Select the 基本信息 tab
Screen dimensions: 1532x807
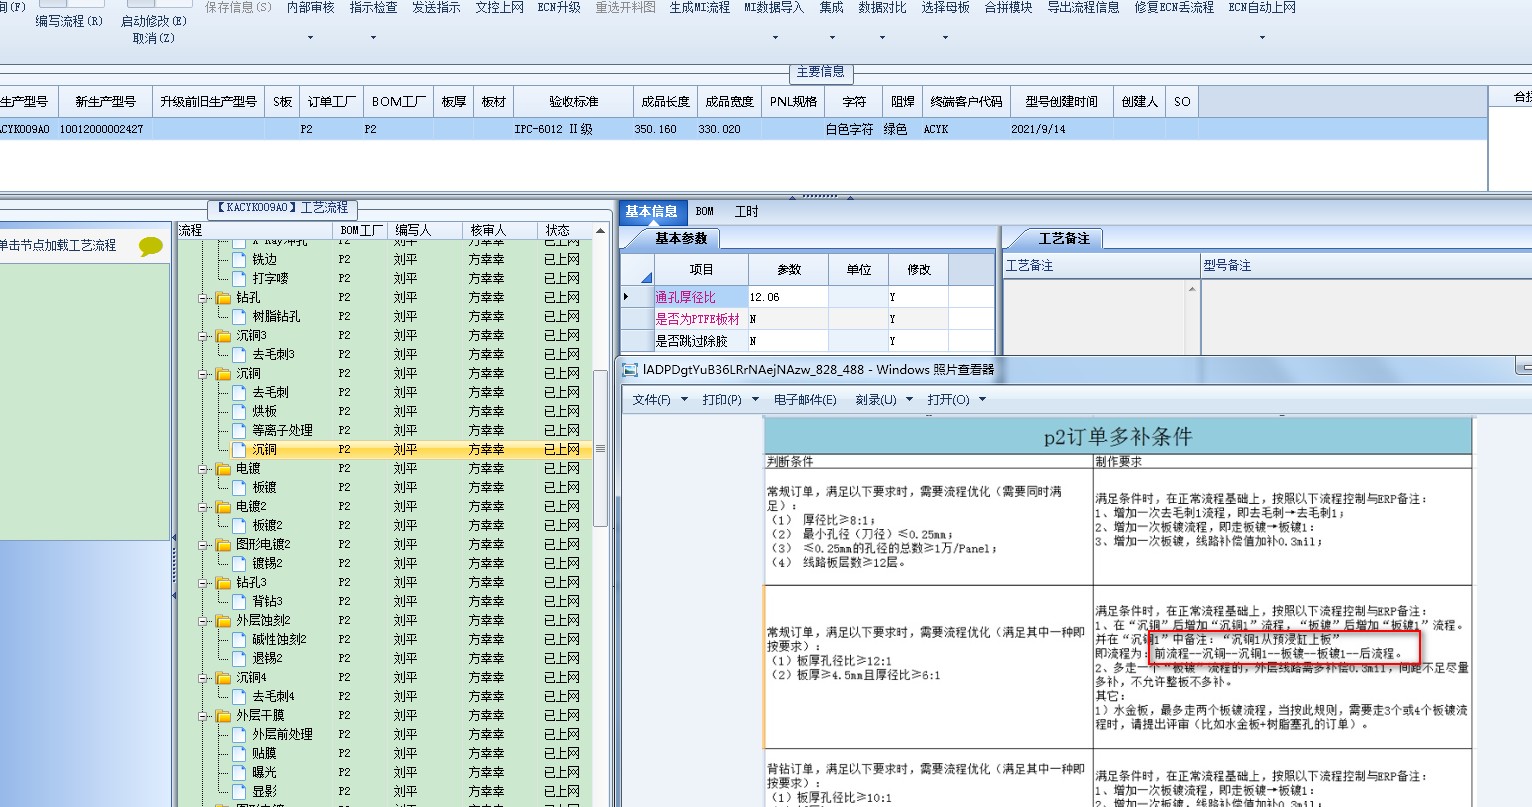pos(651,211)
